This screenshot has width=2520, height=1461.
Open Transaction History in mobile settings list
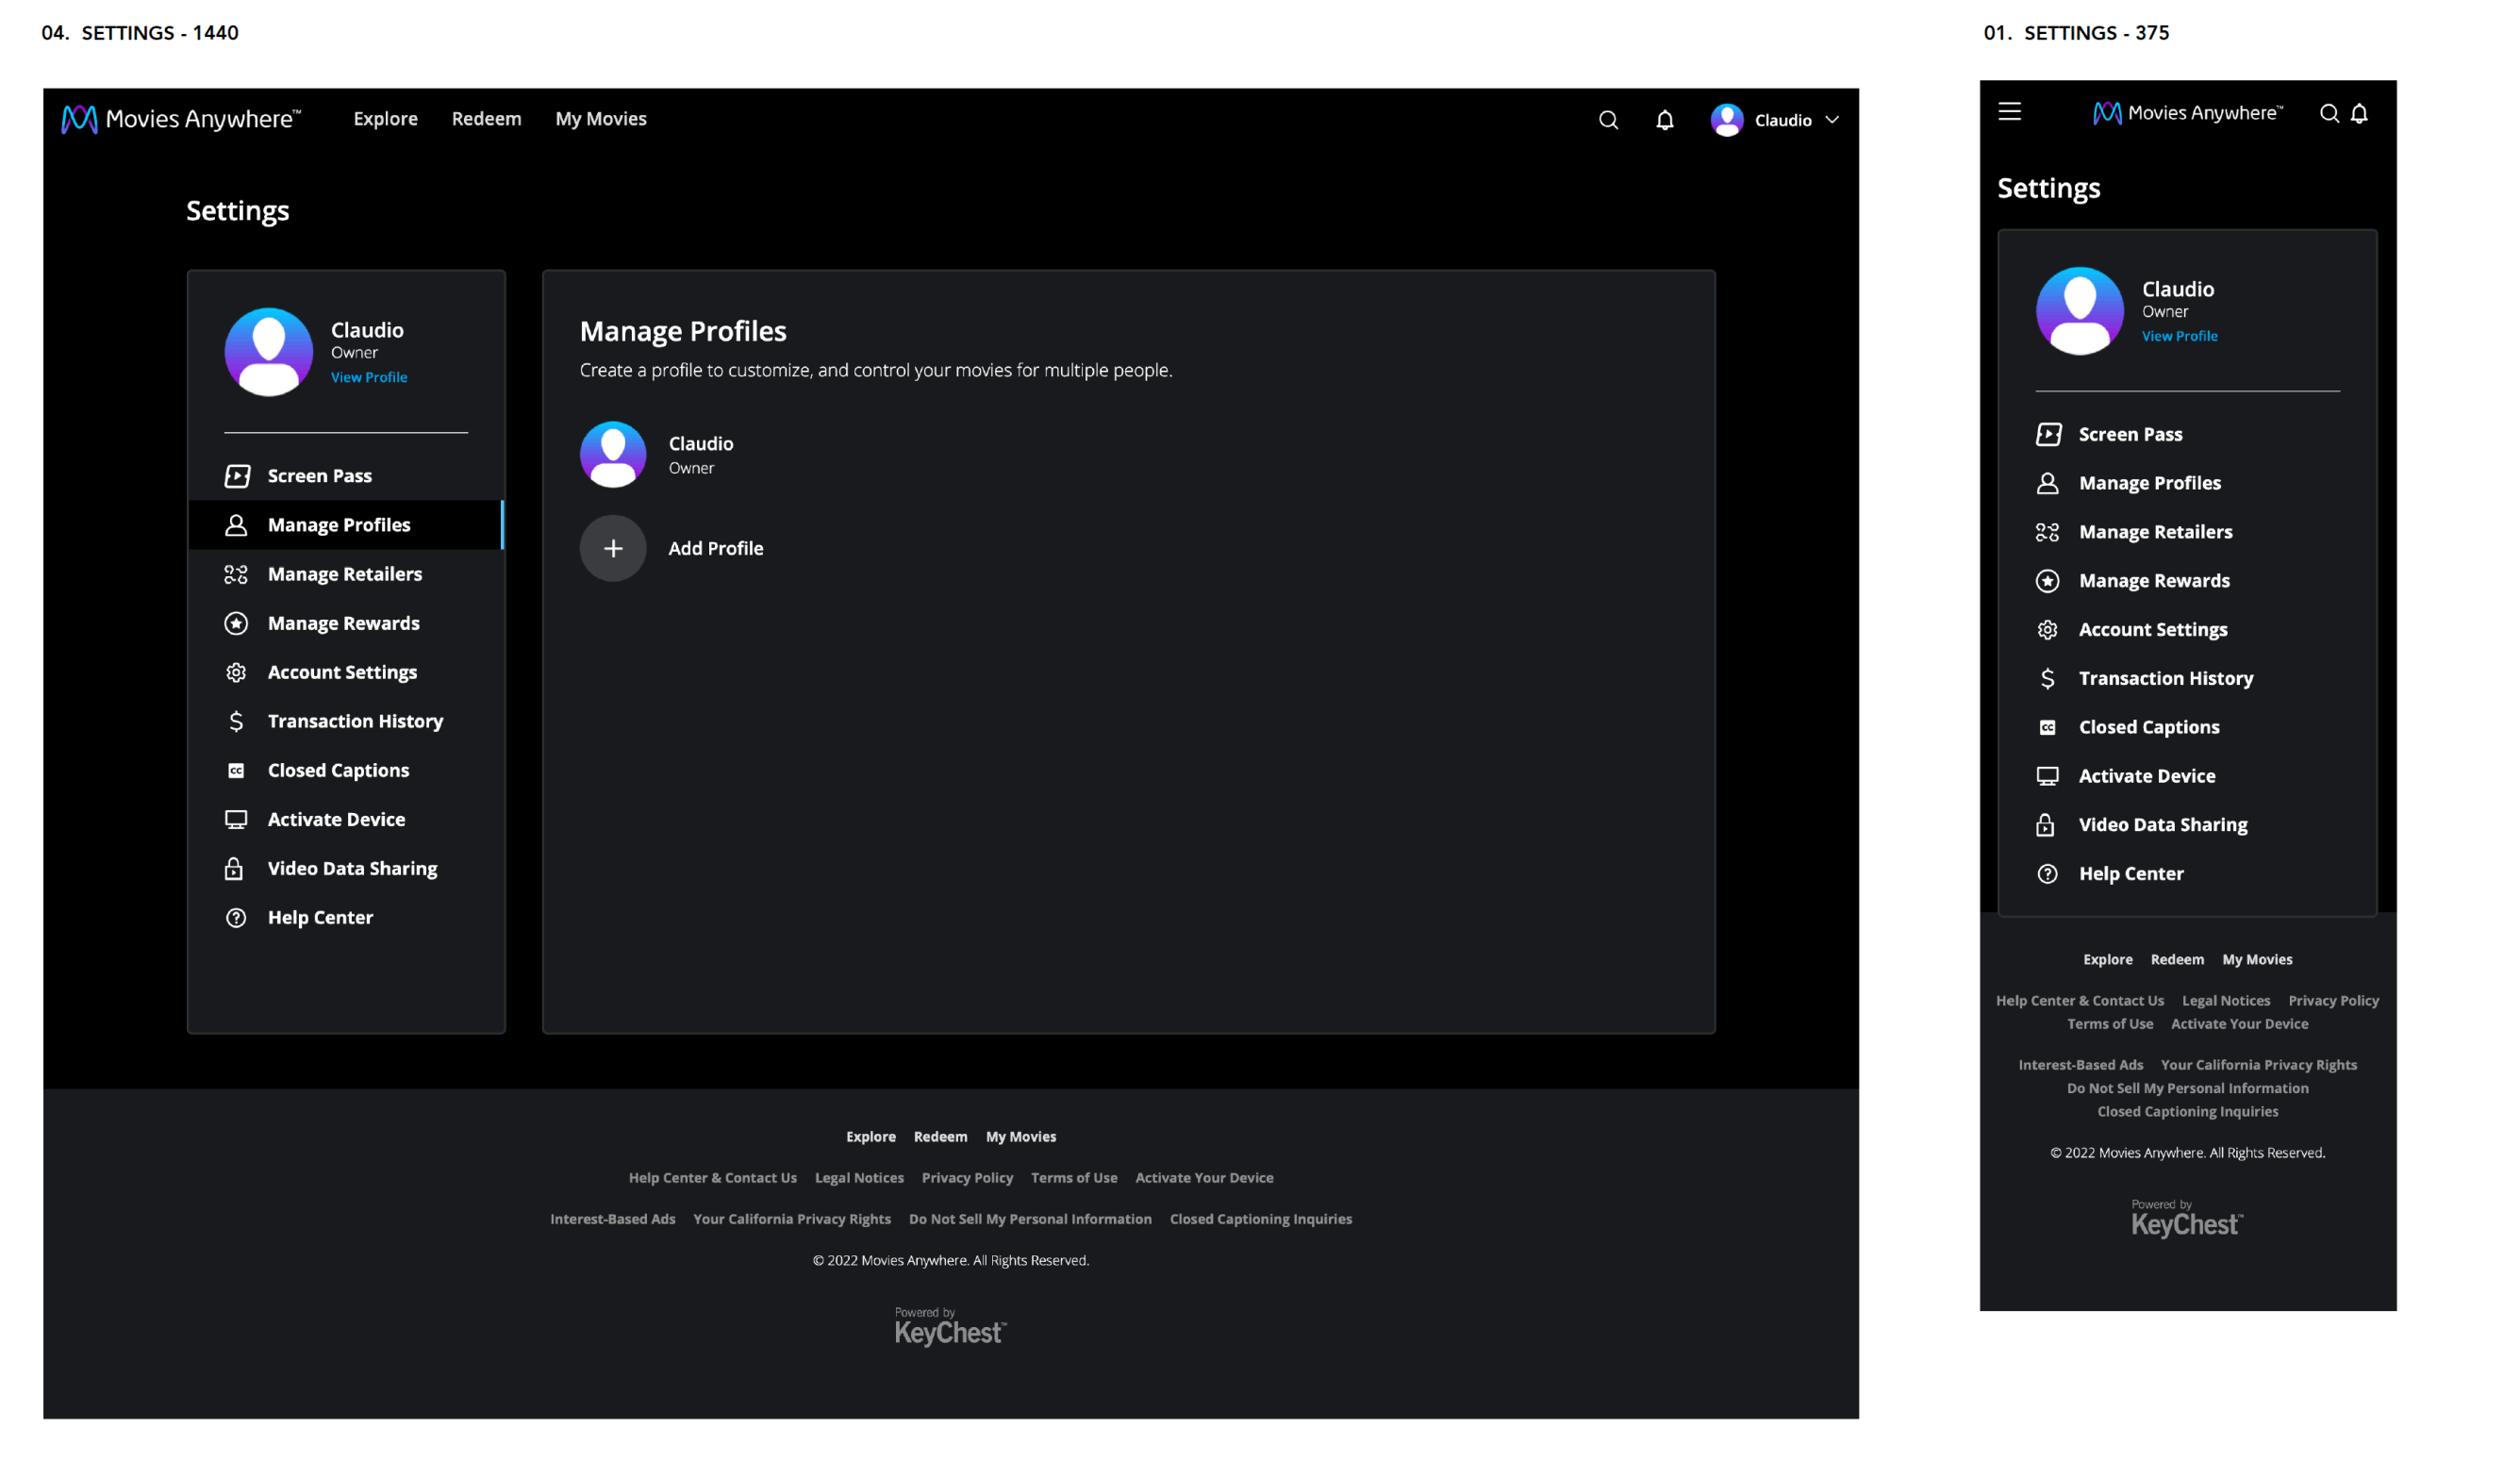[2165, 678]
